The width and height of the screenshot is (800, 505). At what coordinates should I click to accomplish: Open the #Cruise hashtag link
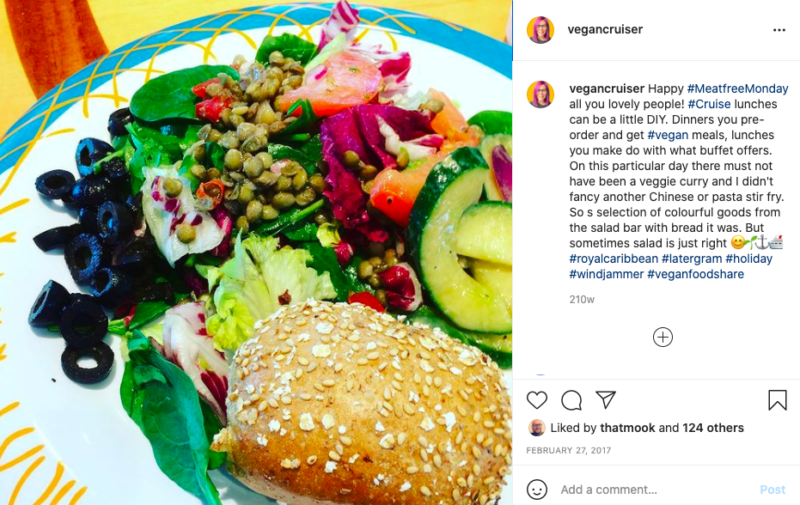click(x=709, y=104)
